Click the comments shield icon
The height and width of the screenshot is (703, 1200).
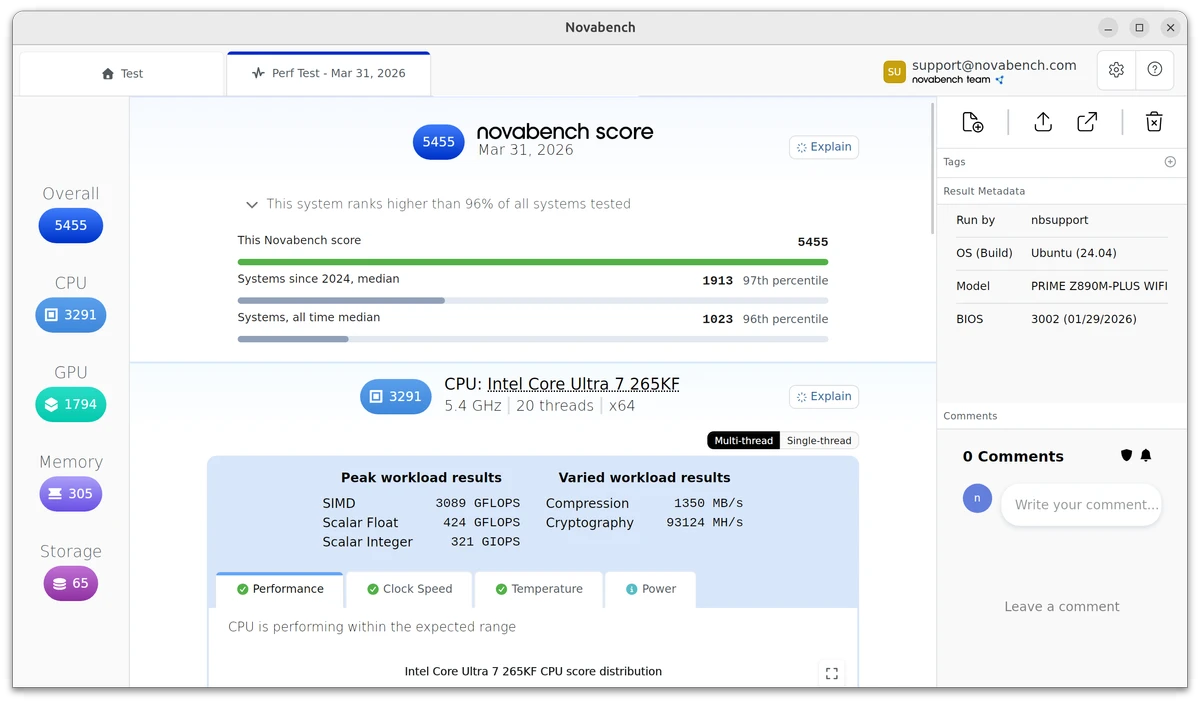pyautogui.click(x=1127, y=456)
